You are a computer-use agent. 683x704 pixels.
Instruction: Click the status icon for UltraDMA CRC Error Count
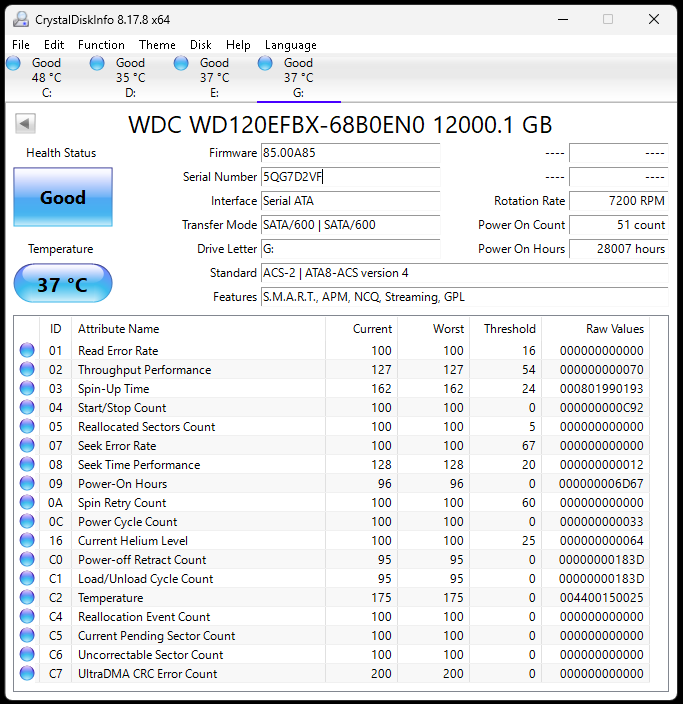(27, 673)
